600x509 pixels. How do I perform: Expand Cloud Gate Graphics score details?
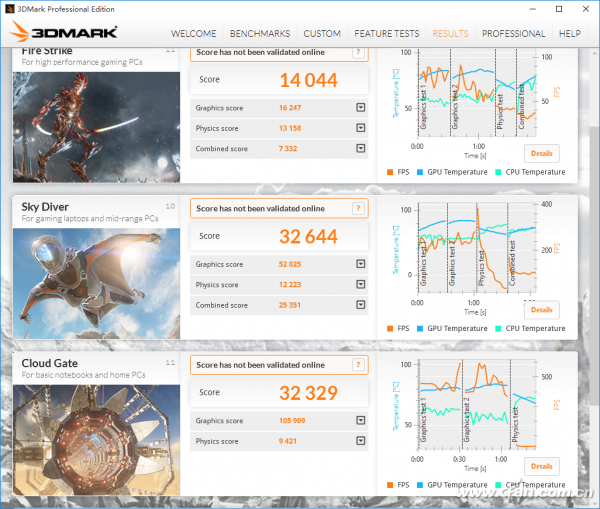[360, 420]
